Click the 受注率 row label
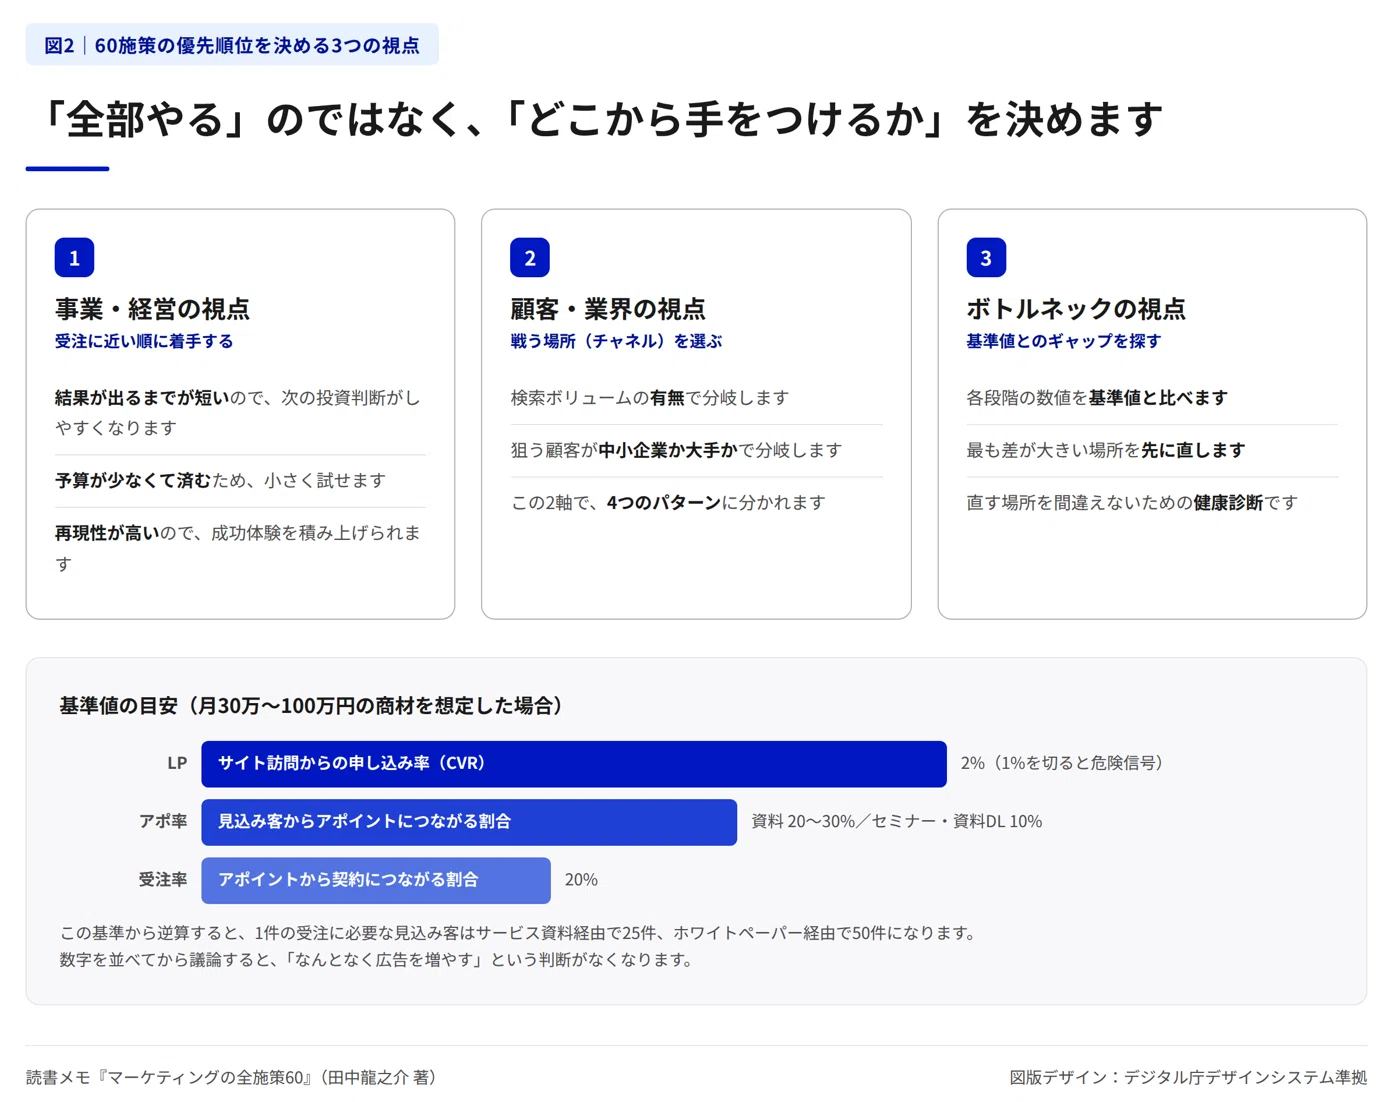The width and height of the screenshot is (1393, 1102). coord(163,880)
